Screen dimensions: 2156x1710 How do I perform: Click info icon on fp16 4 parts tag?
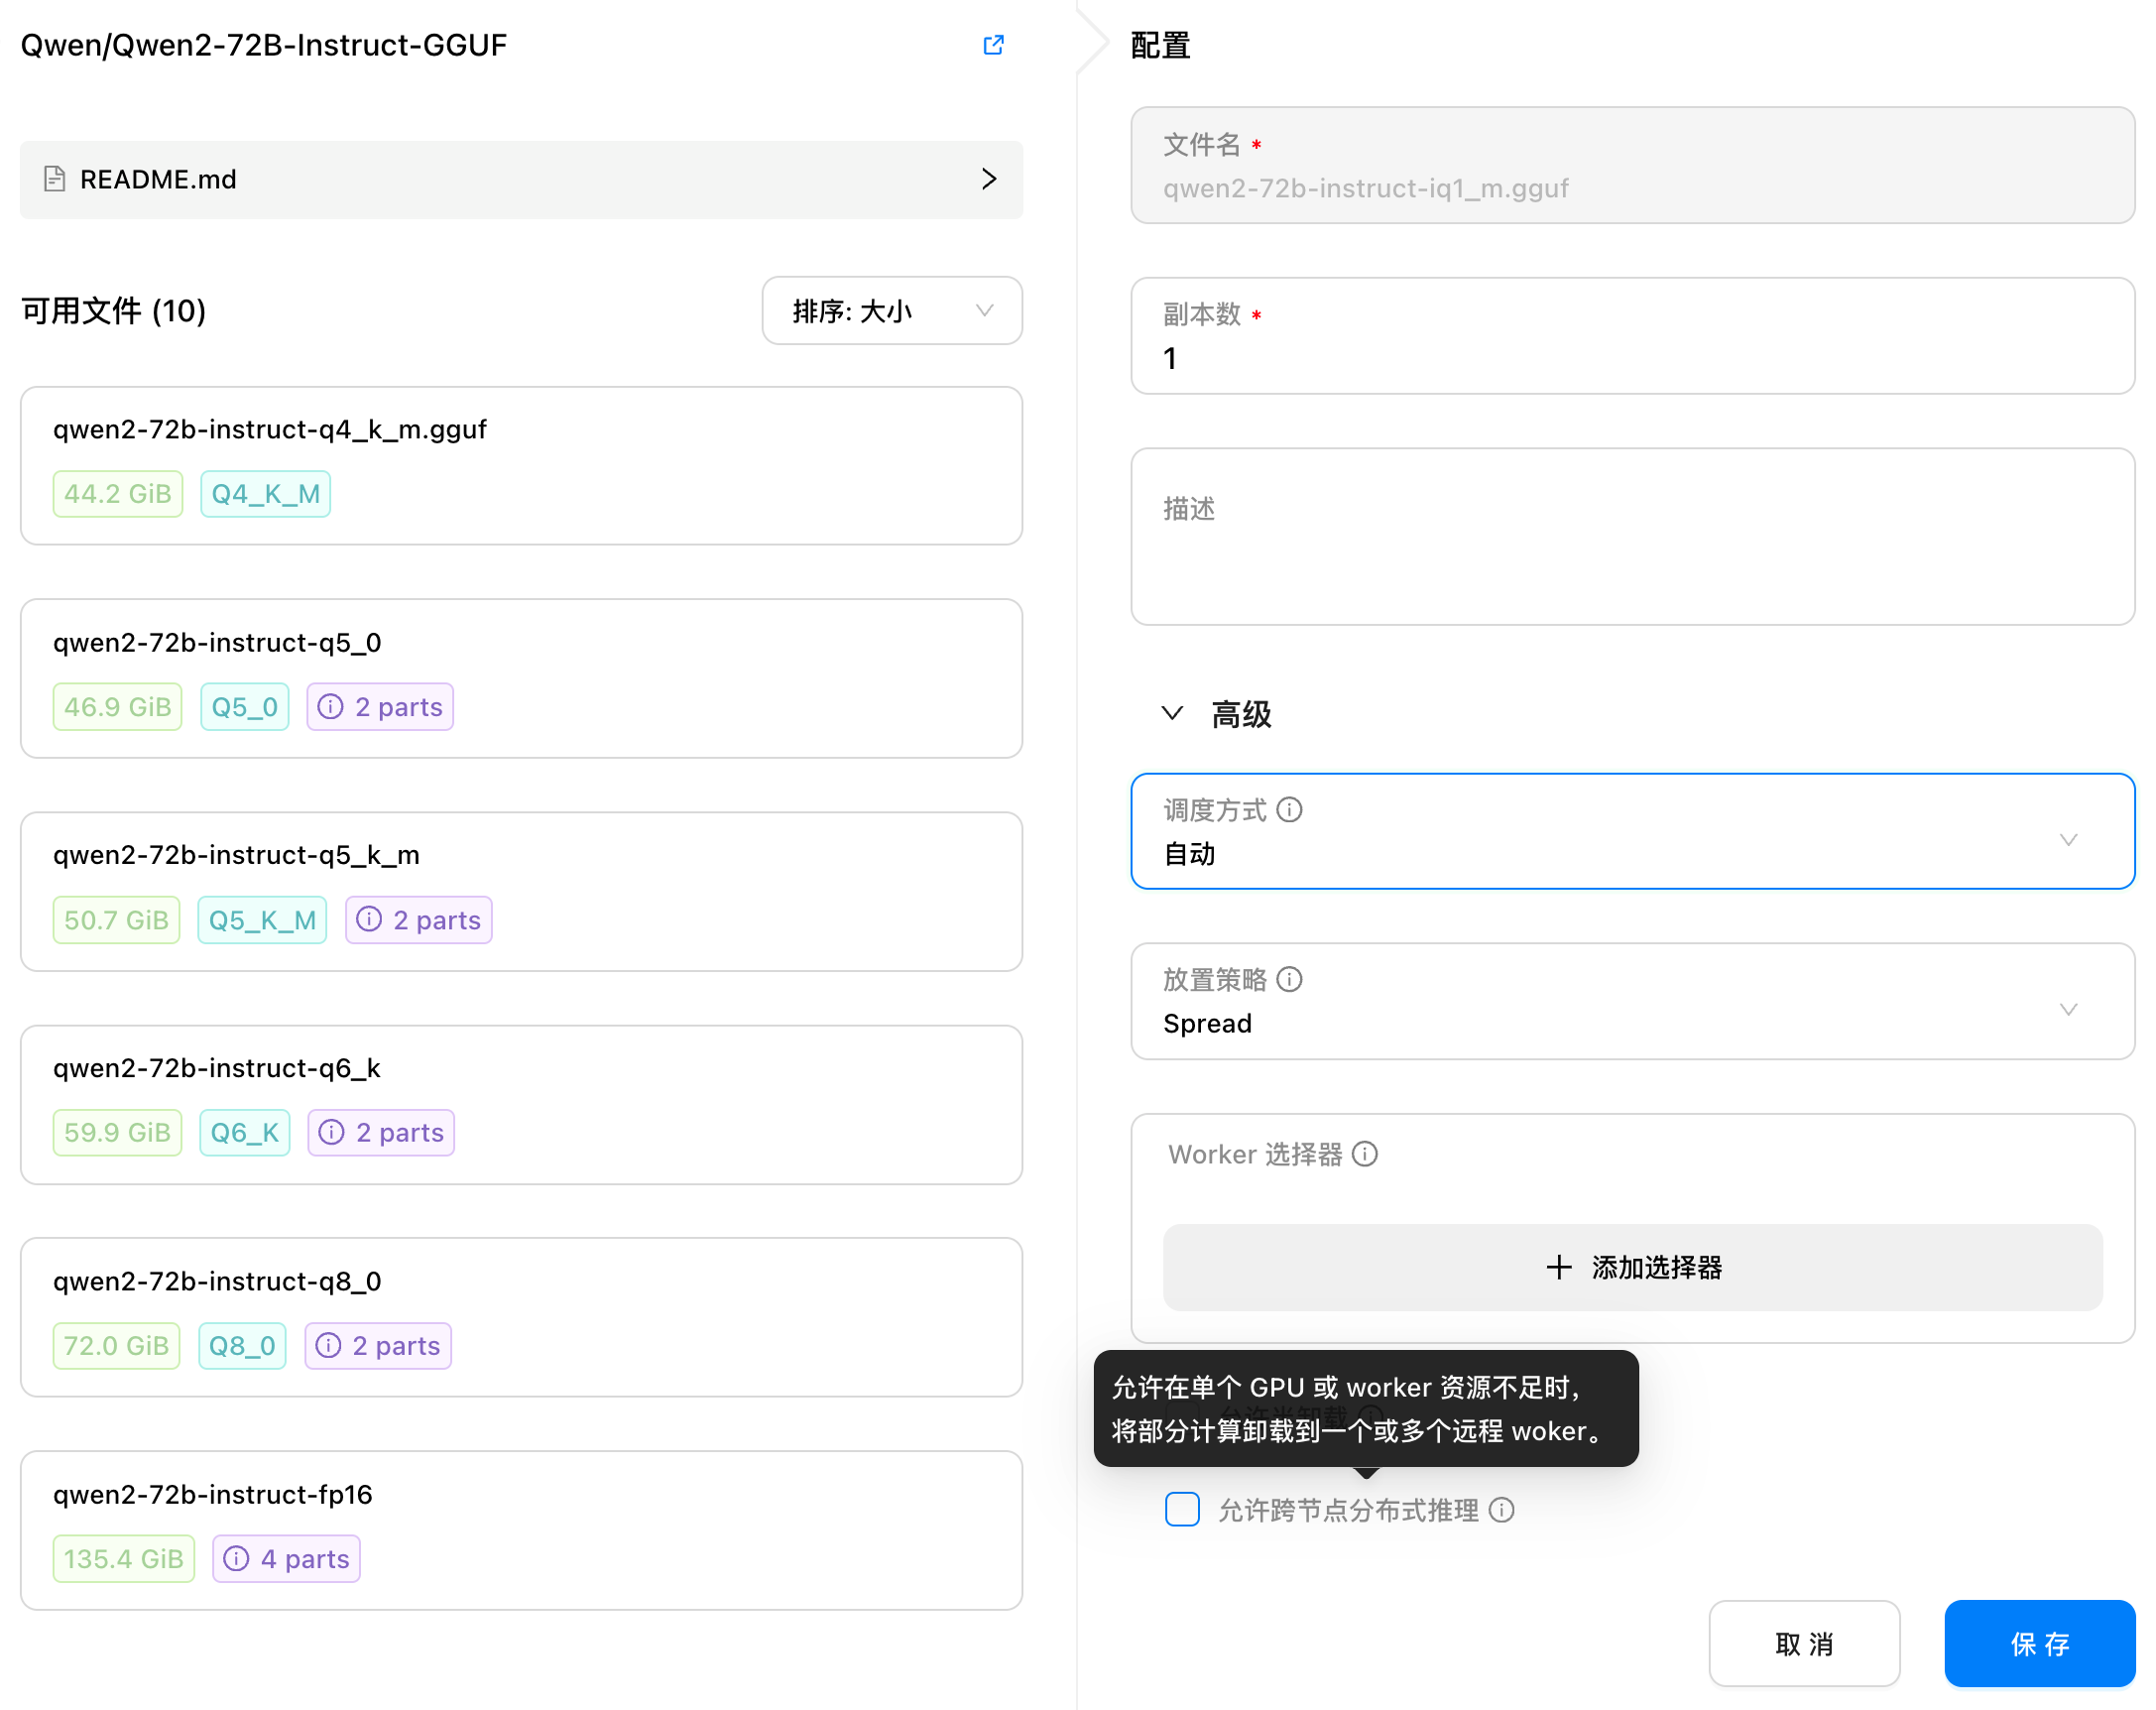point(236,1559)
